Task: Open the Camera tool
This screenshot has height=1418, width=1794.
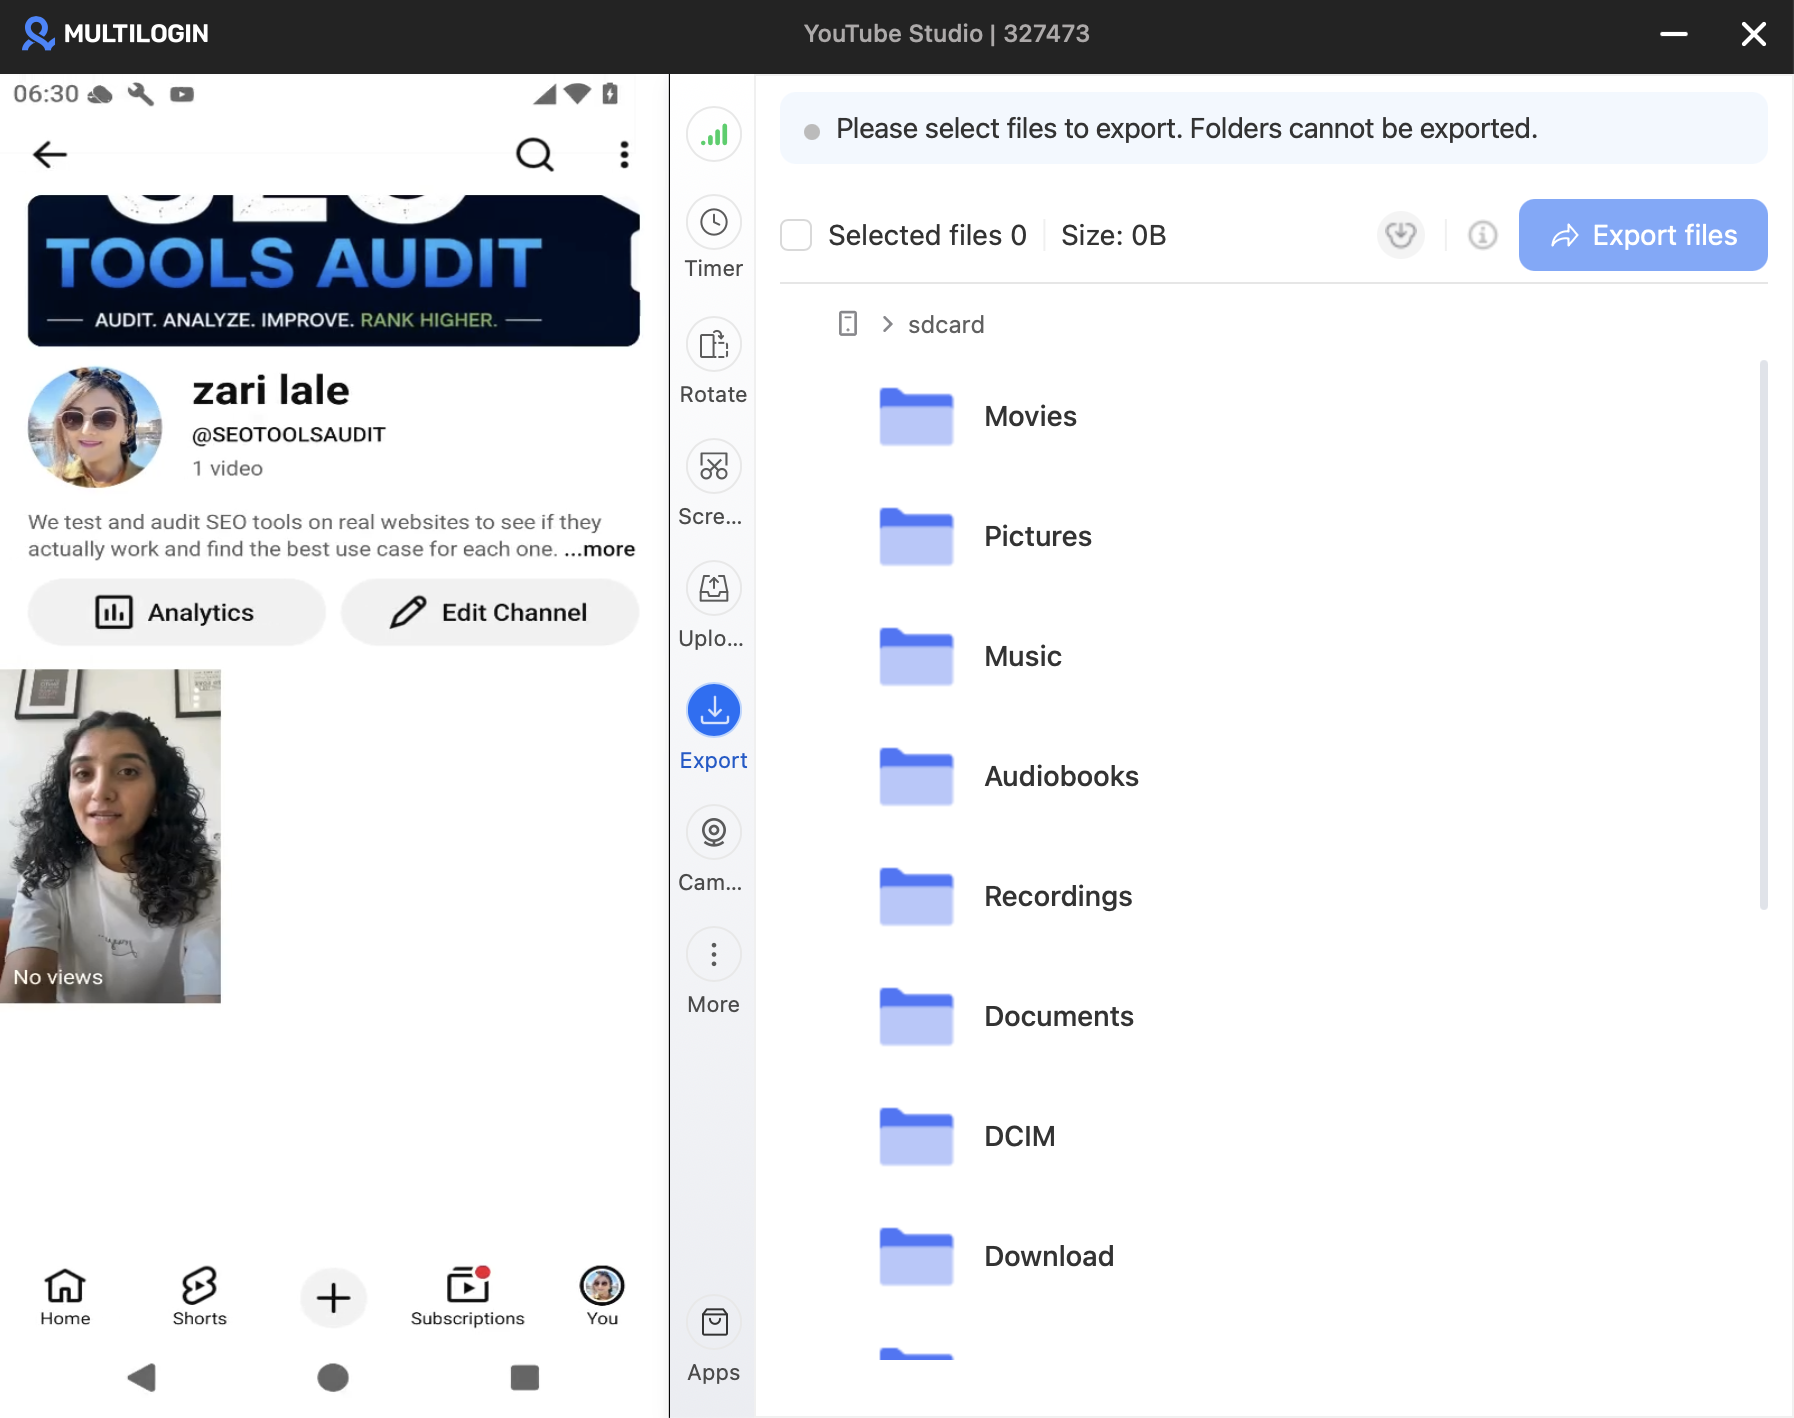Action: pyautogui.click(x=713, y=850)
